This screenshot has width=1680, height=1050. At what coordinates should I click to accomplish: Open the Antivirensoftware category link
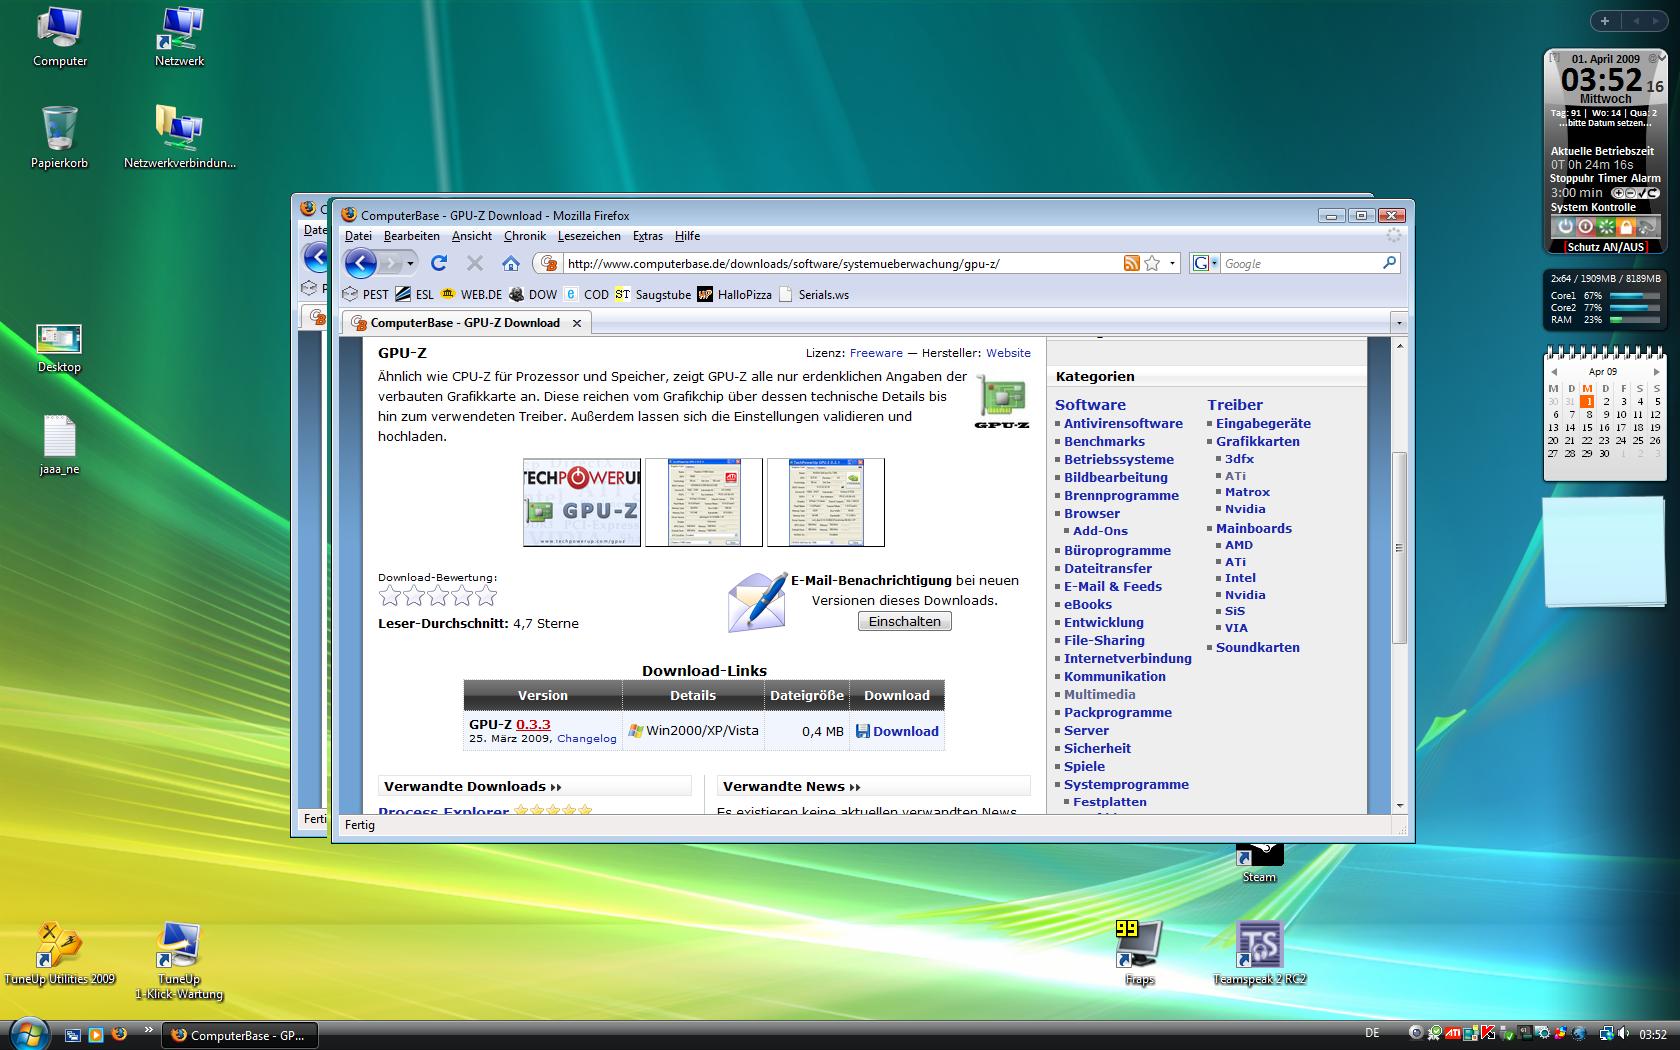point(1123,423)
